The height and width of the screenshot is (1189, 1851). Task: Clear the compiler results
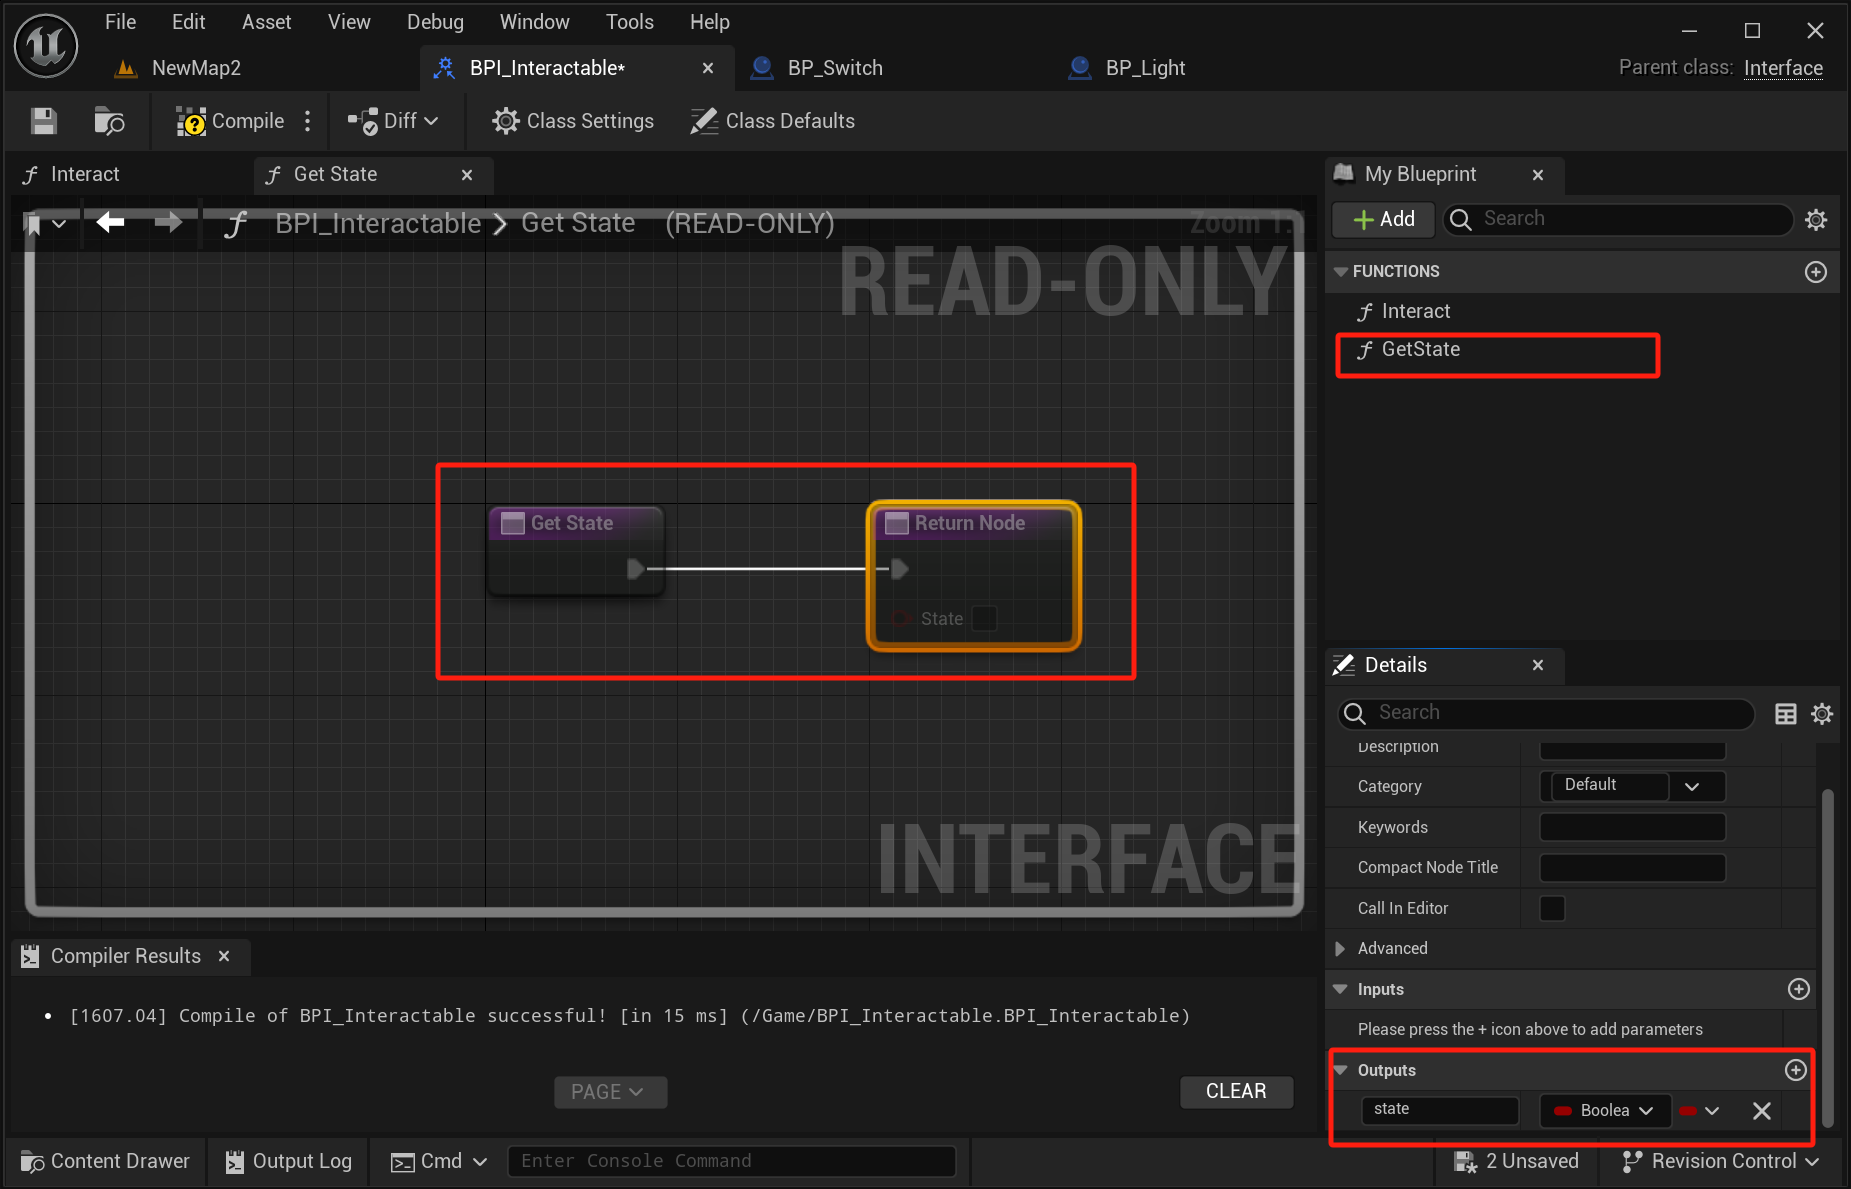coord(1236,1092)
